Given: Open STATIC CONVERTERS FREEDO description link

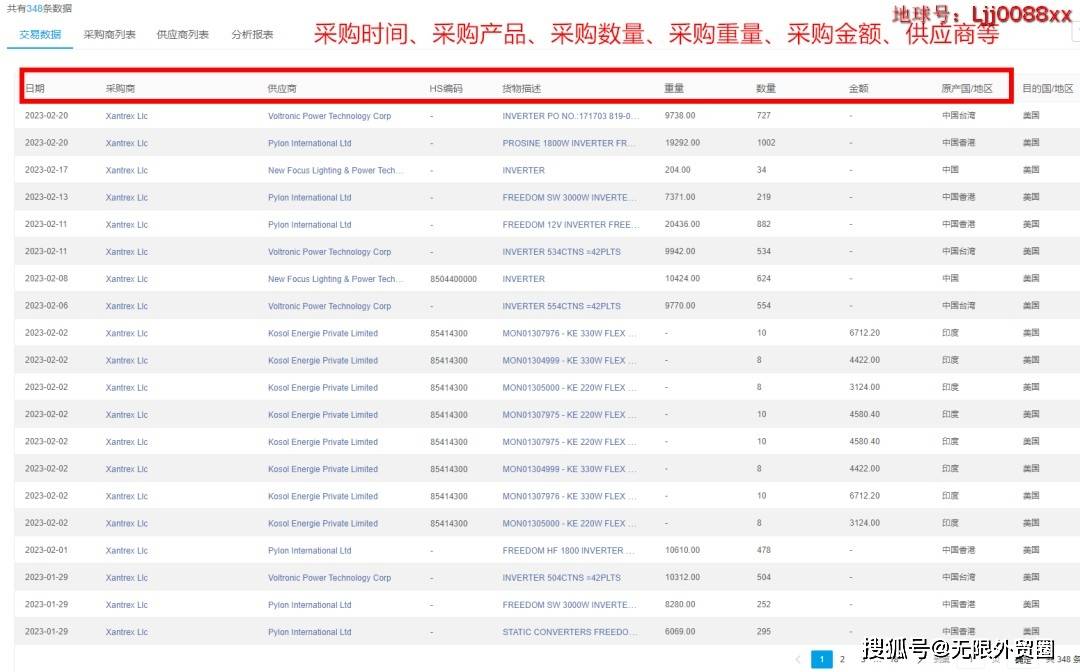Looking at the screenshot, I should [x=569, y=631].
